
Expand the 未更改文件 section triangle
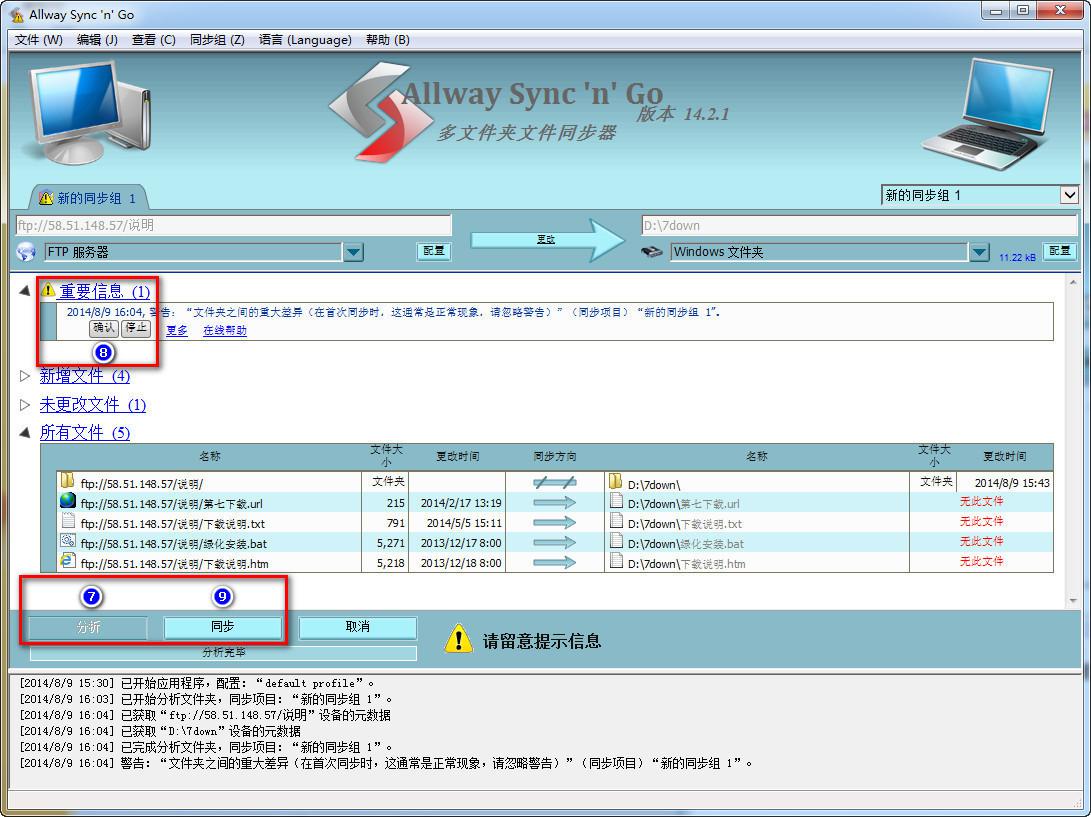(x=25, y=404)
